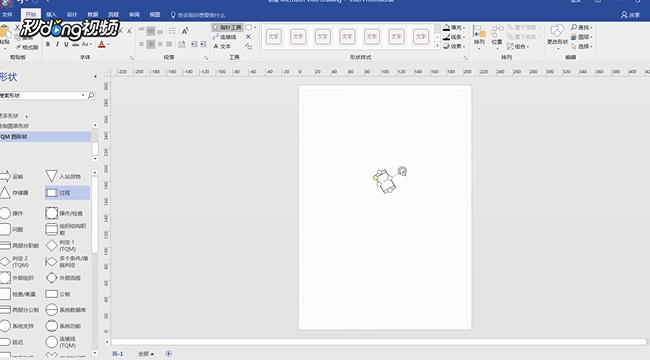
Task: Select the Inbound Goods (入站货物) triangle shape
Action: tap(63, 176)
